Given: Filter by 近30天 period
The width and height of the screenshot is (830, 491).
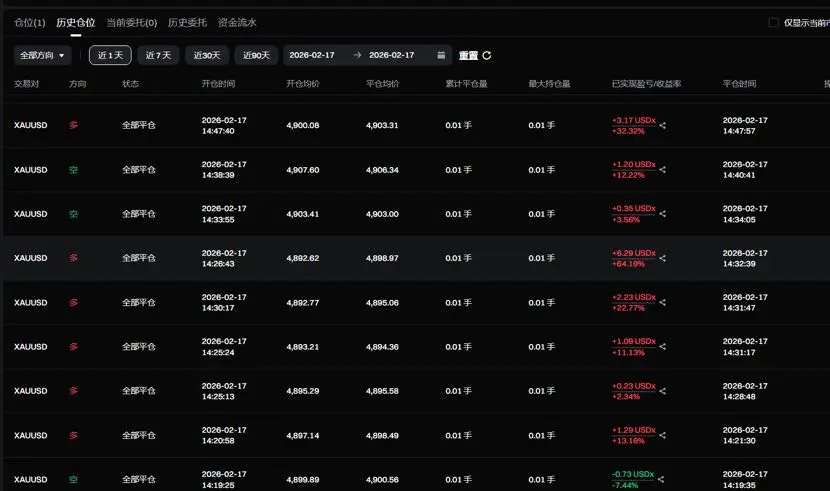Looking at the screenshot, I should (207, 55).
